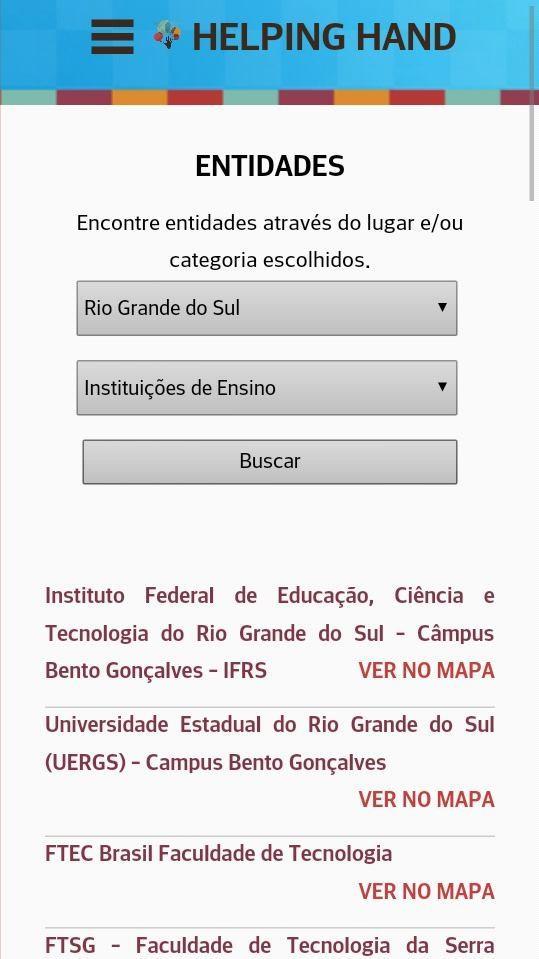Open the FTEC Brasil Faculdade de Tecnologia entry
Viewport: 539px width, 959px height.
point(218,853)
